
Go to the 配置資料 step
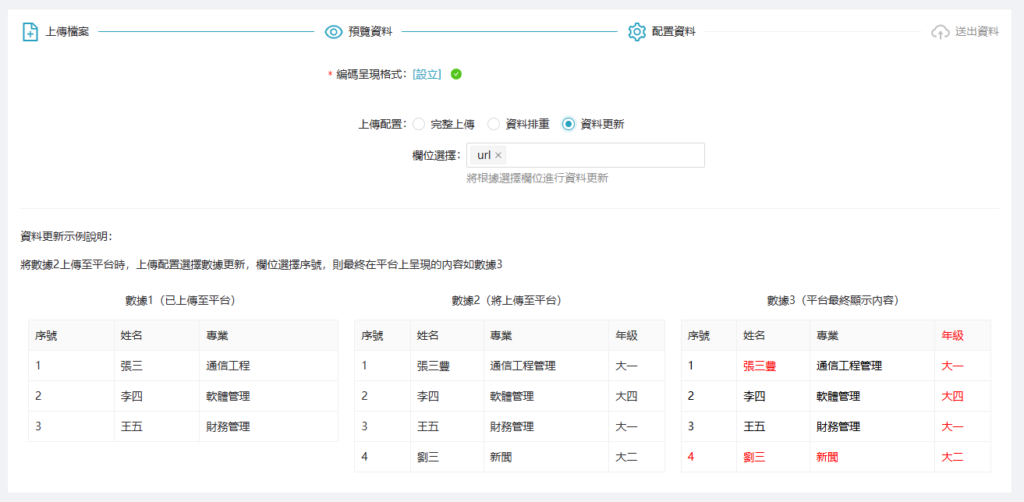pos(673,32)
